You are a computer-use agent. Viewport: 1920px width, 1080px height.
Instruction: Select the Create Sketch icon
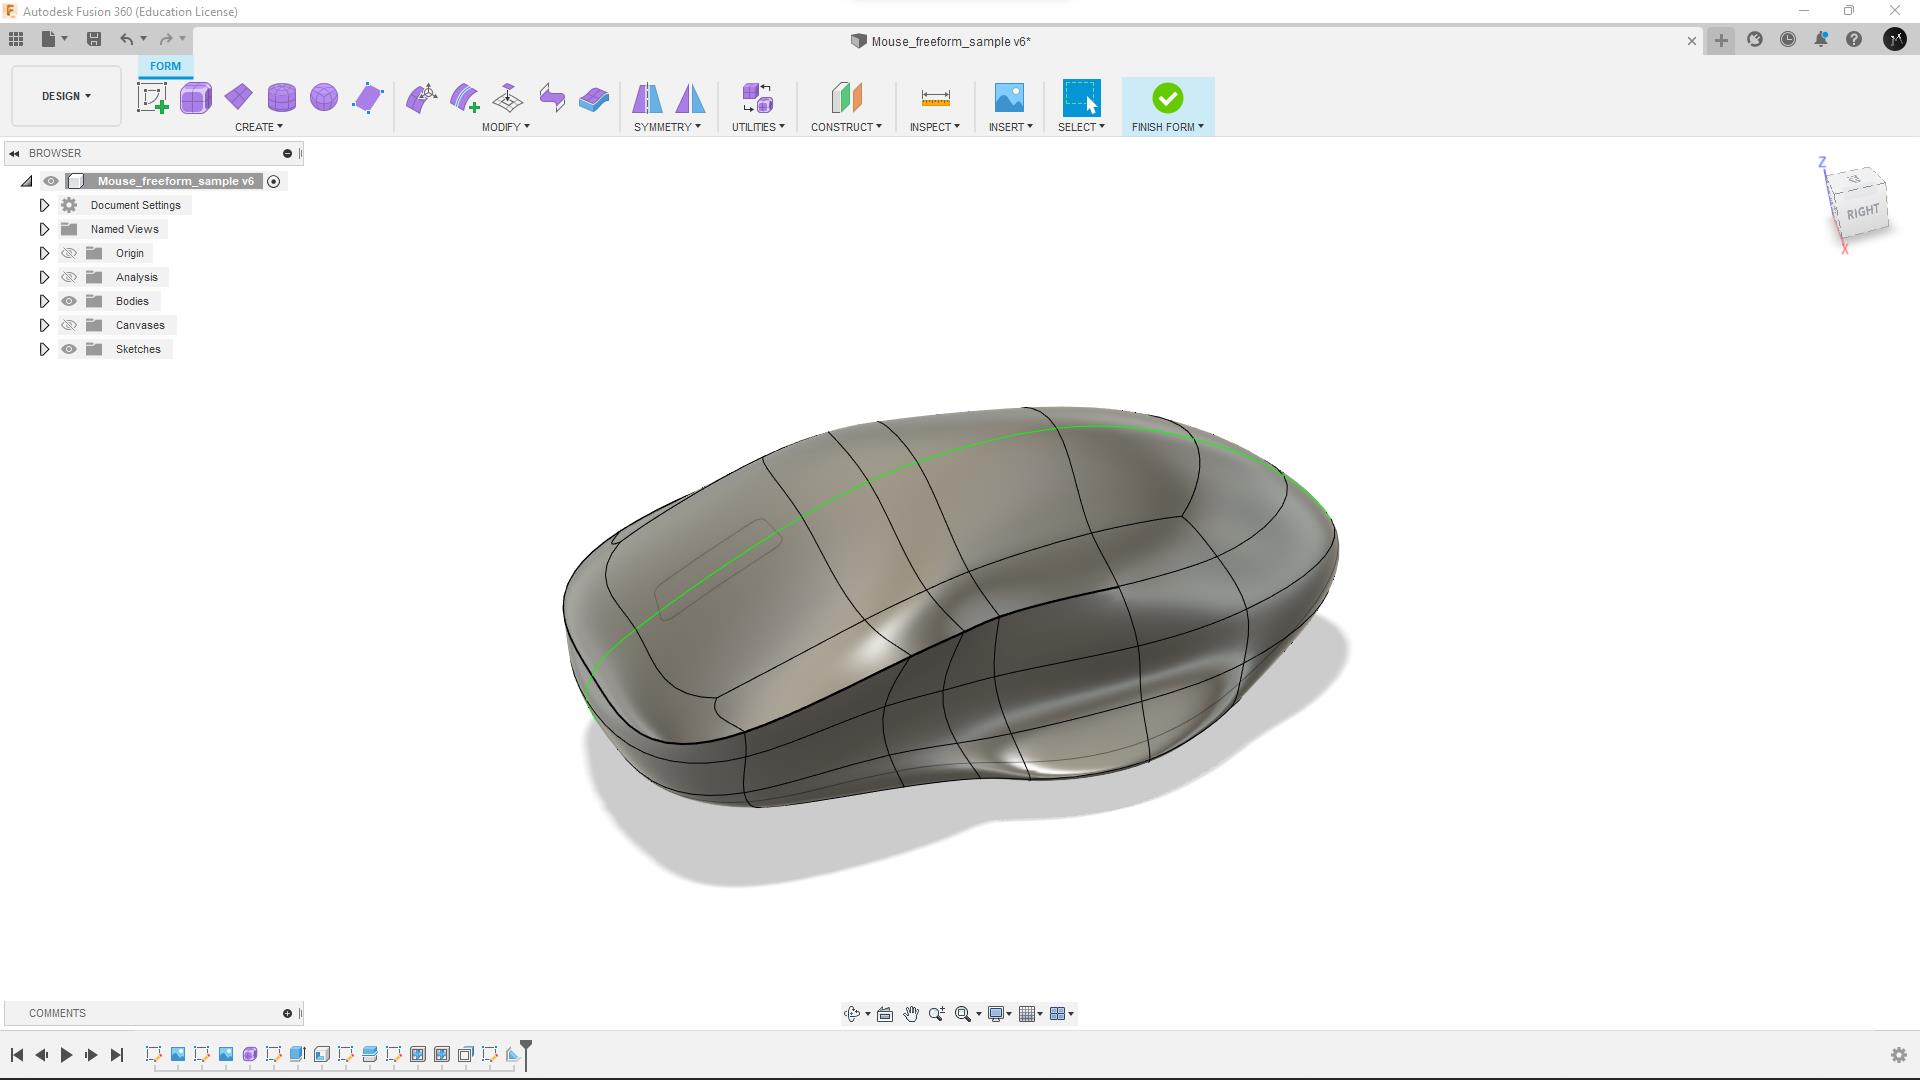click(152, 98)
